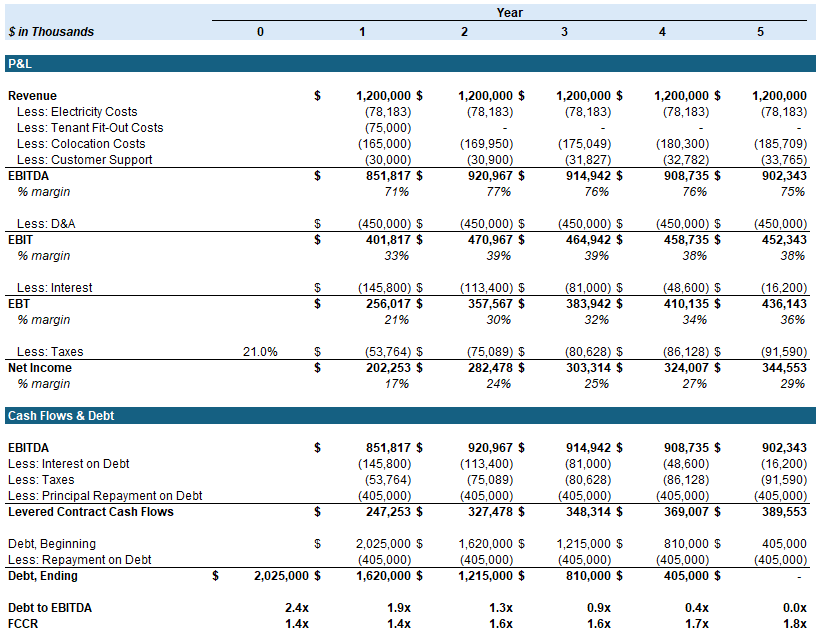Select the 'Less: Interest' row label
816x634 pixels.
tap(55, 288)
